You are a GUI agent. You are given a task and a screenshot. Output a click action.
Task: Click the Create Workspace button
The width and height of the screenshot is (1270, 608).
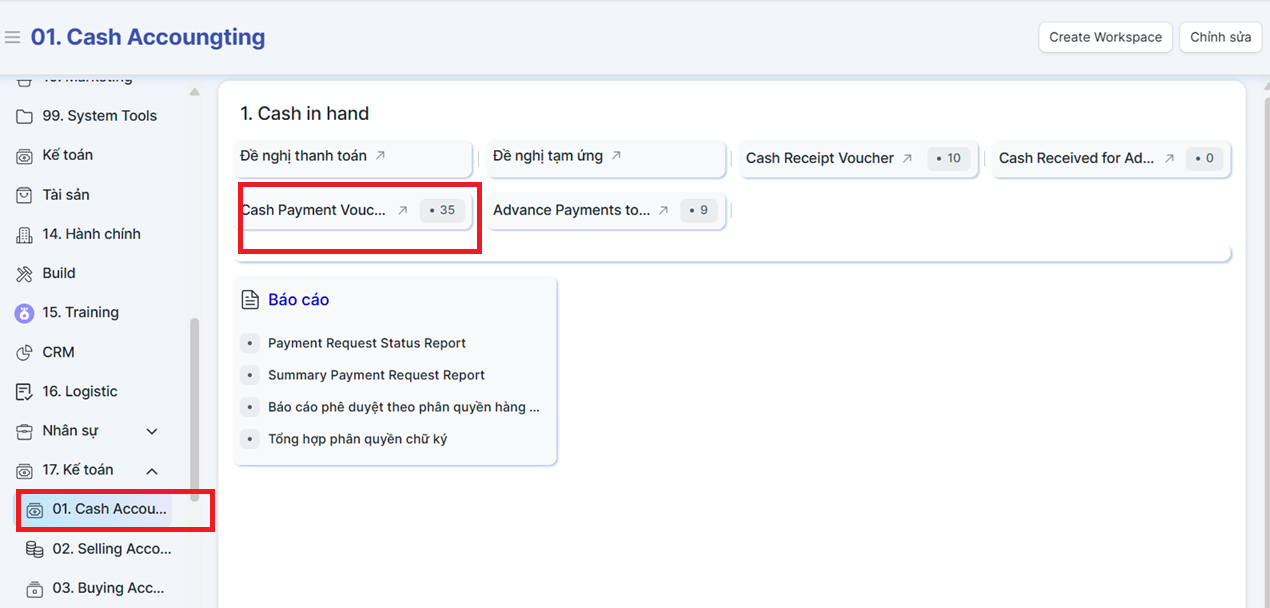coord(1105,37)
